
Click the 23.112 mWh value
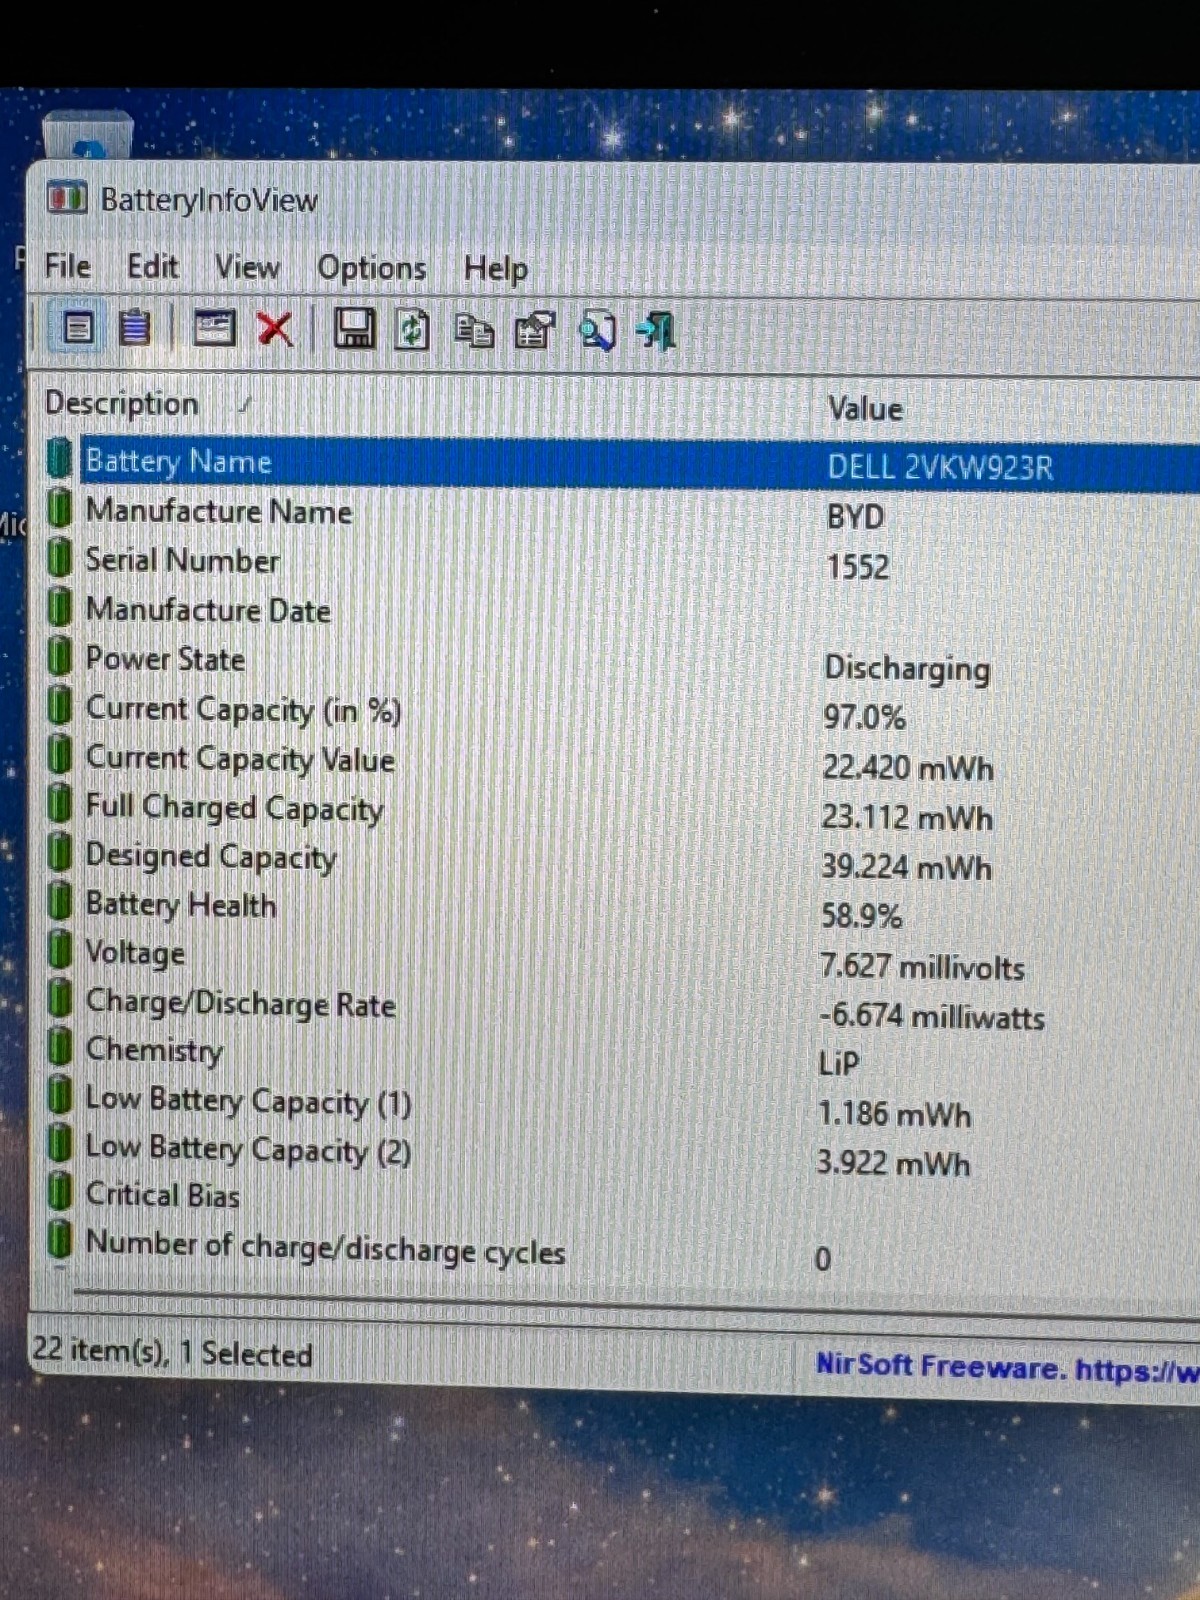point(907,817)
